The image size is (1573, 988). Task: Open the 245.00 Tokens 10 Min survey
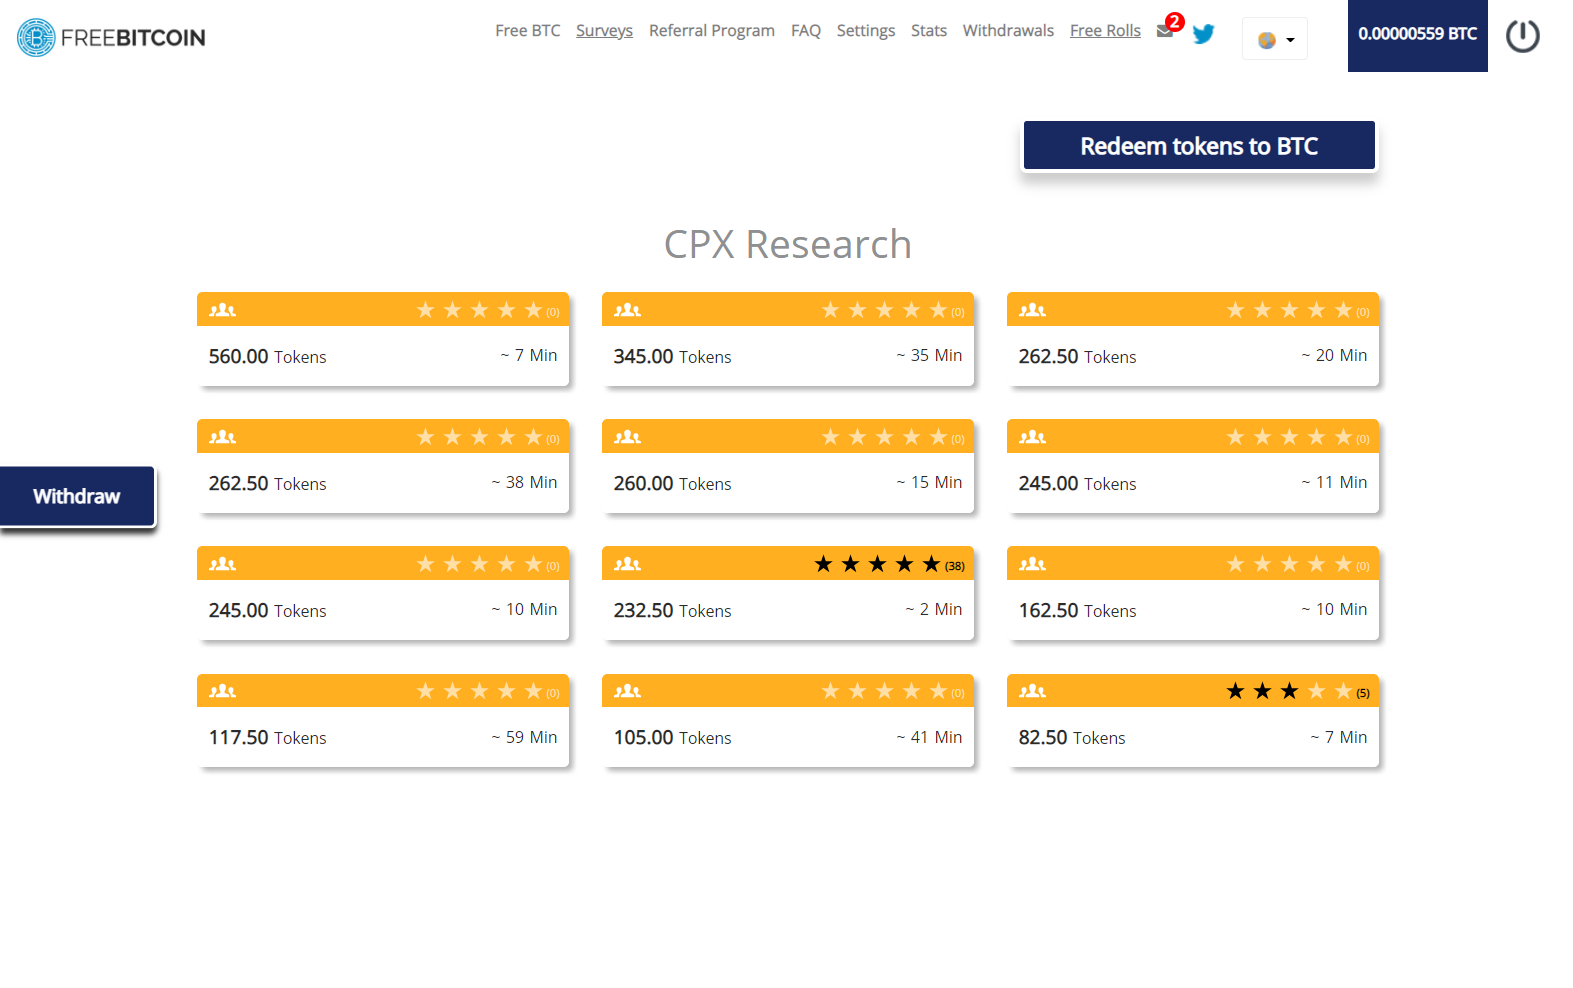tap(383, 593)
